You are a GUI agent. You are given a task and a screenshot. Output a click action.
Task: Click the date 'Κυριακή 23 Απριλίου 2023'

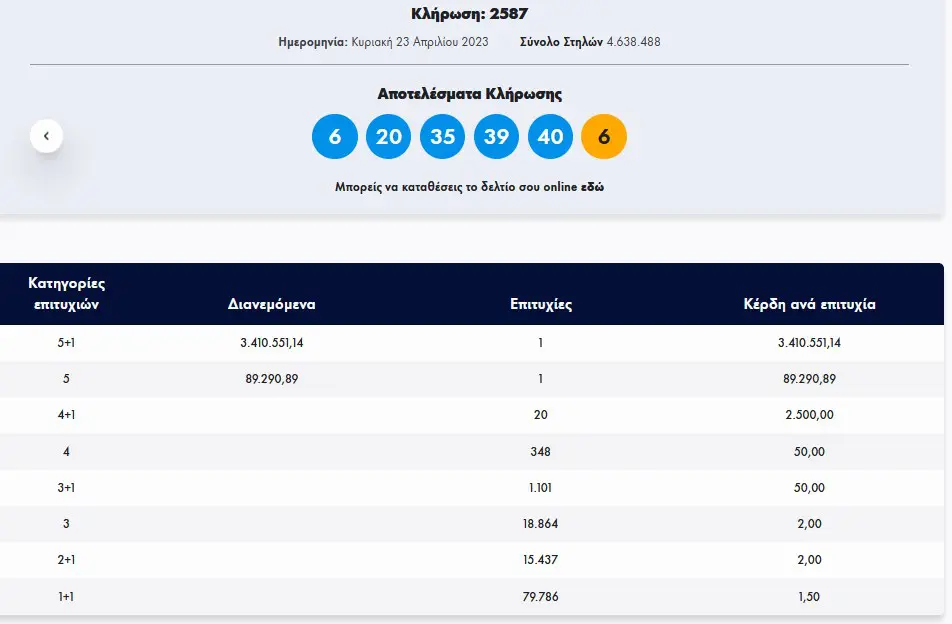tap(420, 42)
